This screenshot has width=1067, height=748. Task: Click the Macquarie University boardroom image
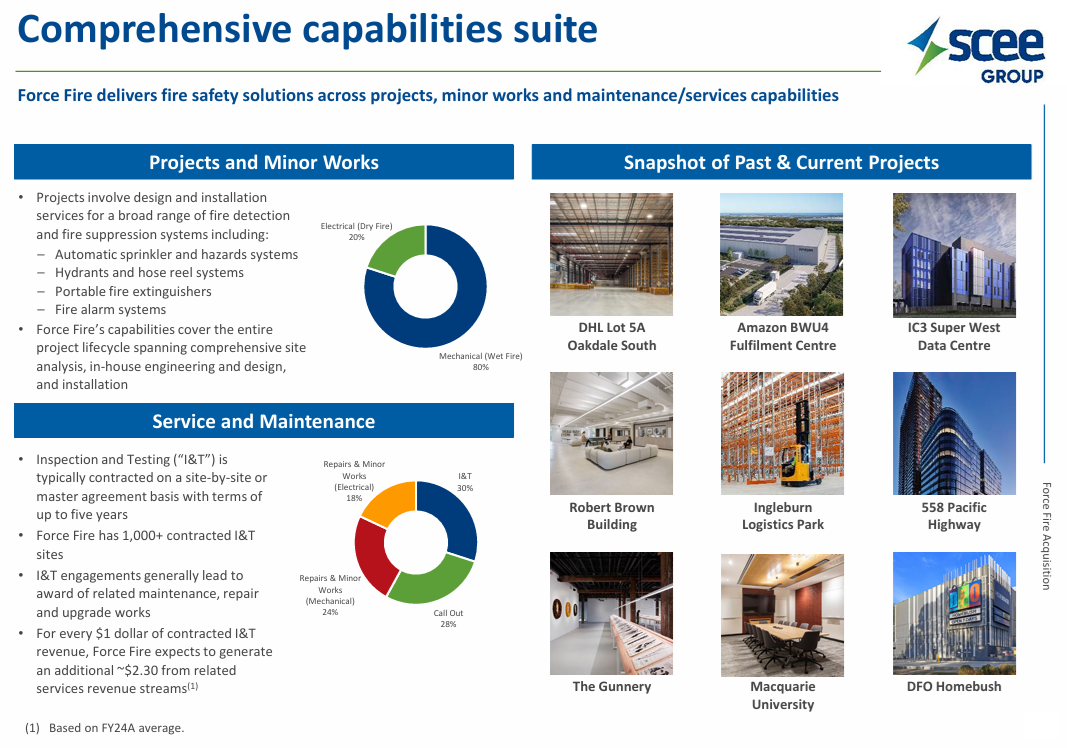click(x=781, y=613)
